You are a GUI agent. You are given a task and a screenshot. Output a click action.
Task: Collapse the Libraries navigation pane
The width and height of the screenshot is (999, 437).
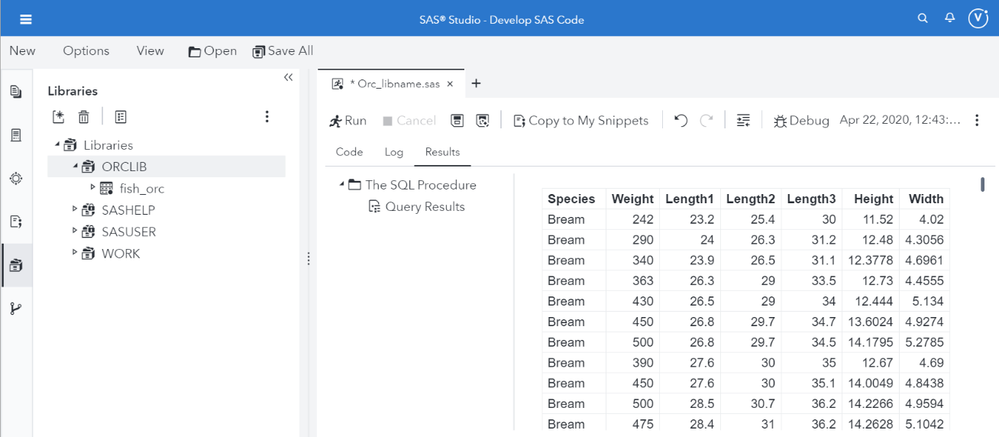[x=288, y=78]
